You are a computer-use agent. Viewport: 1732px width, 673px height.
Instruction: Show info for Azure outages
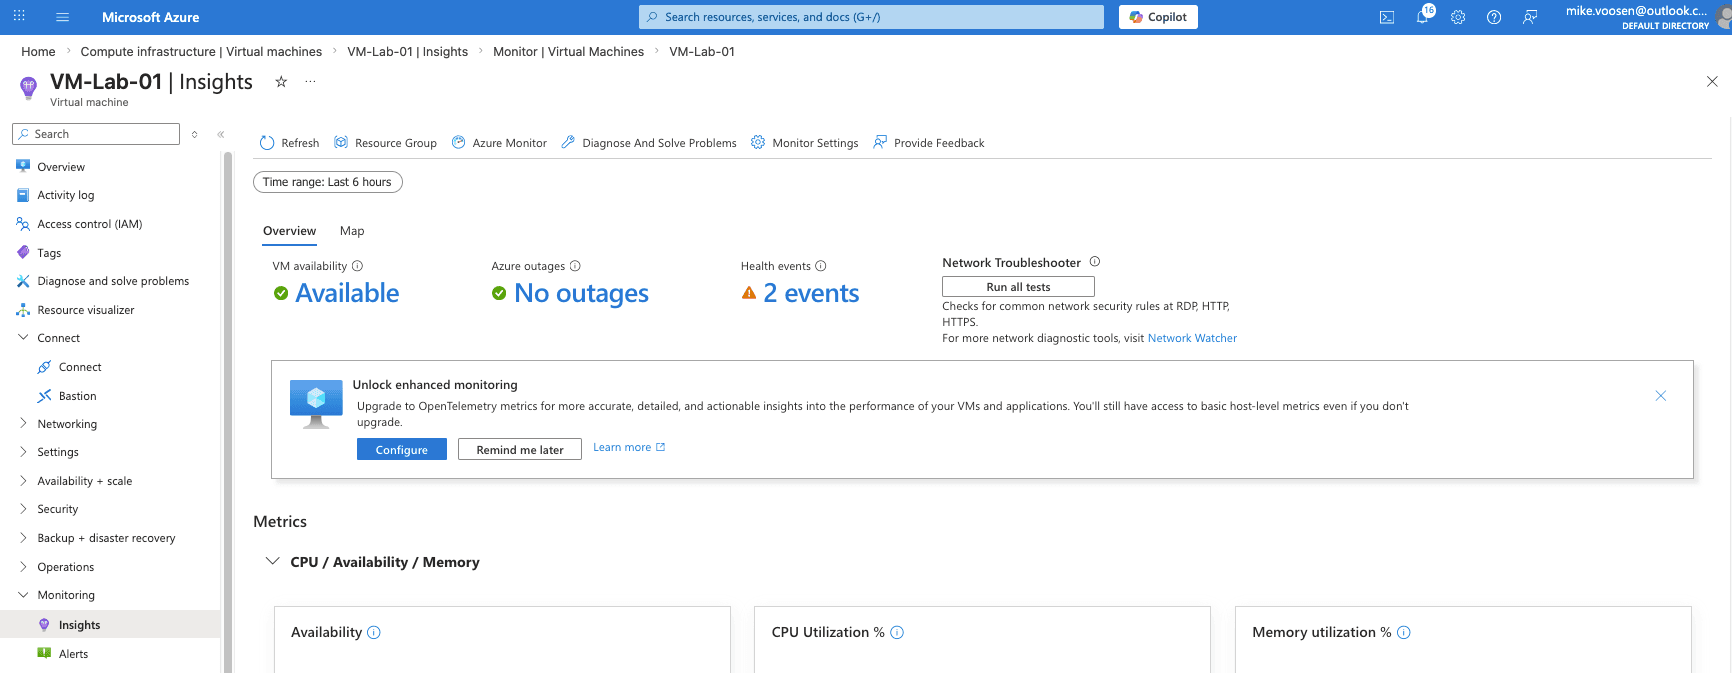click(575, 266)
